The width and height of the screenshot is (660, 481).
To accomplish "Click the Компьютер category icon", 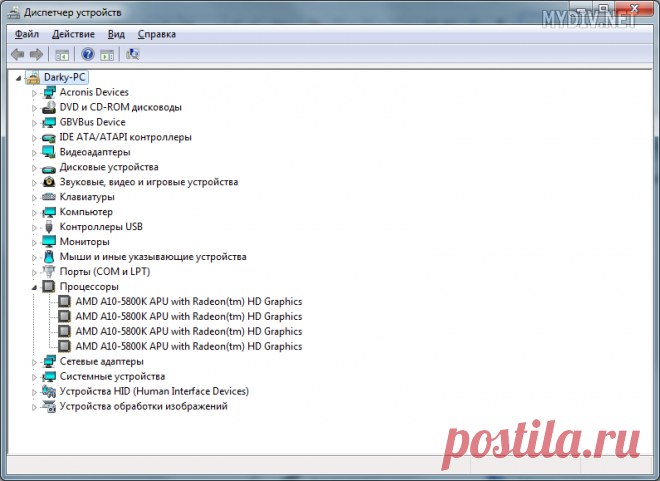I will [x=49, y=212].
